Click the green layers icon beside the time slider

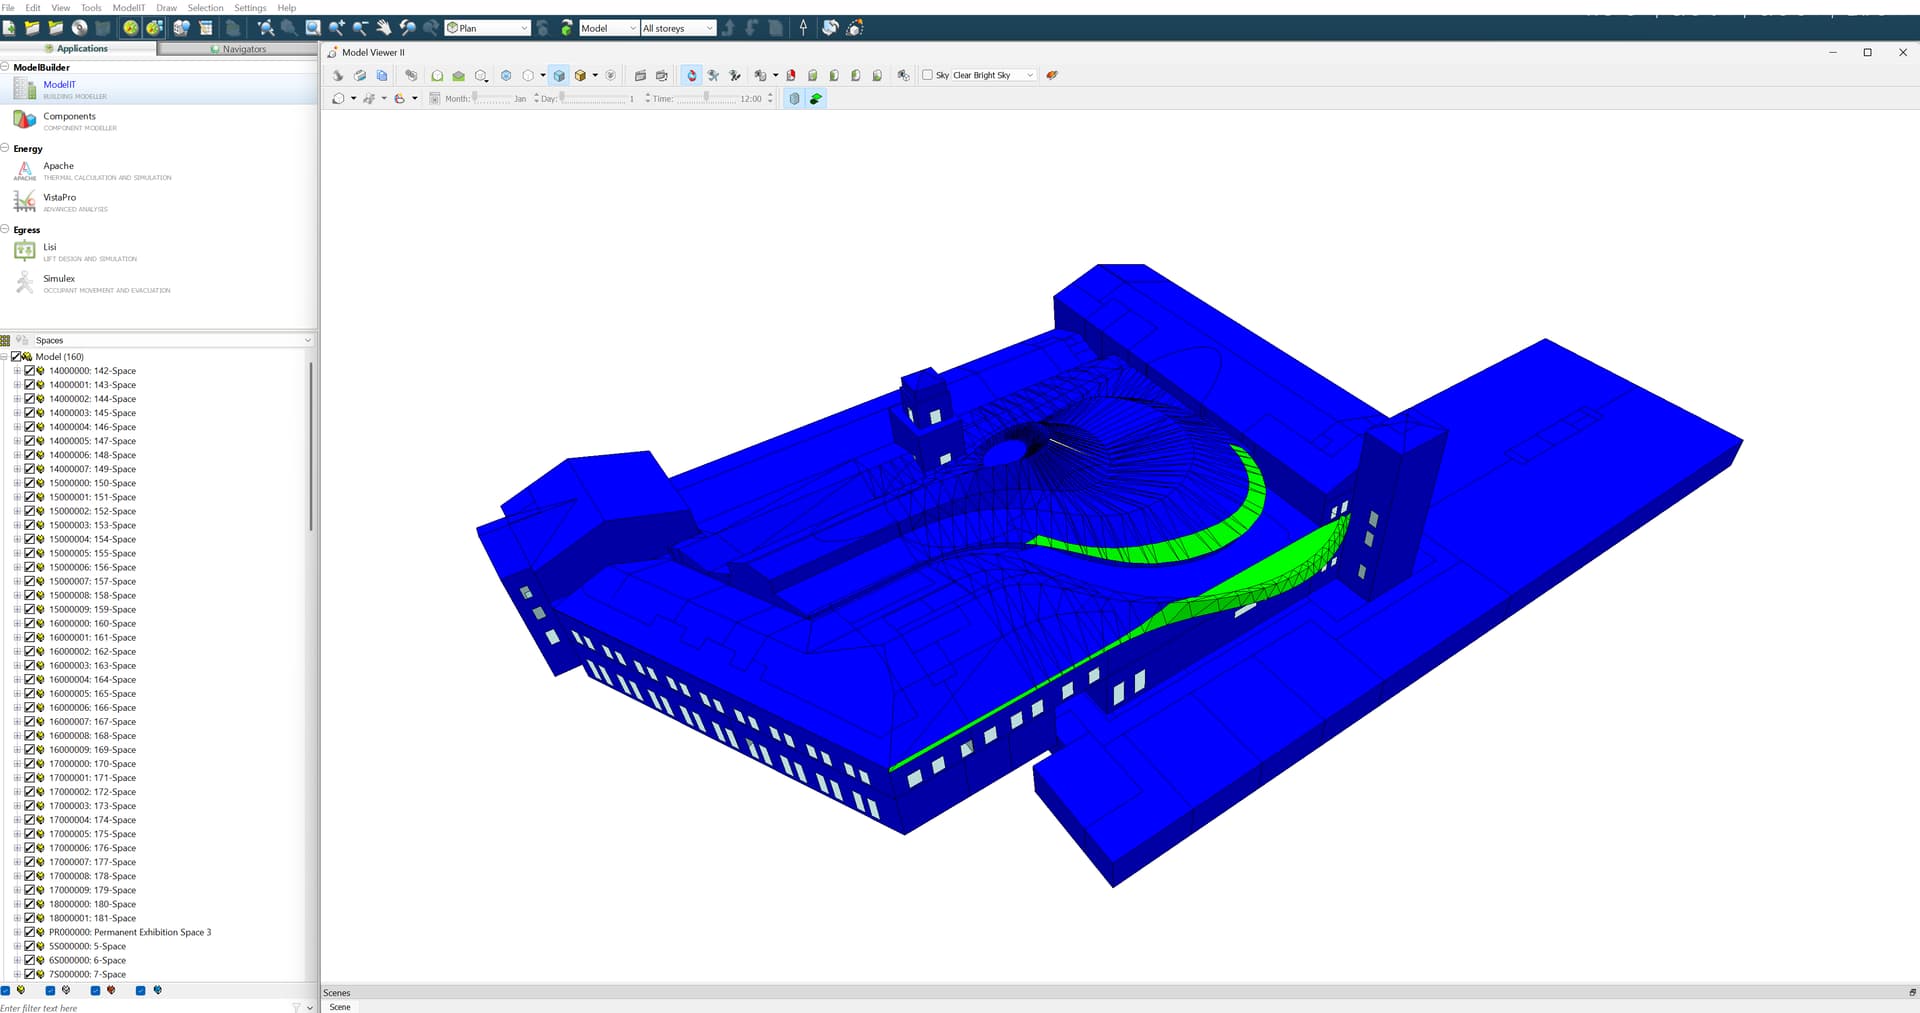[x=816, y=99]
